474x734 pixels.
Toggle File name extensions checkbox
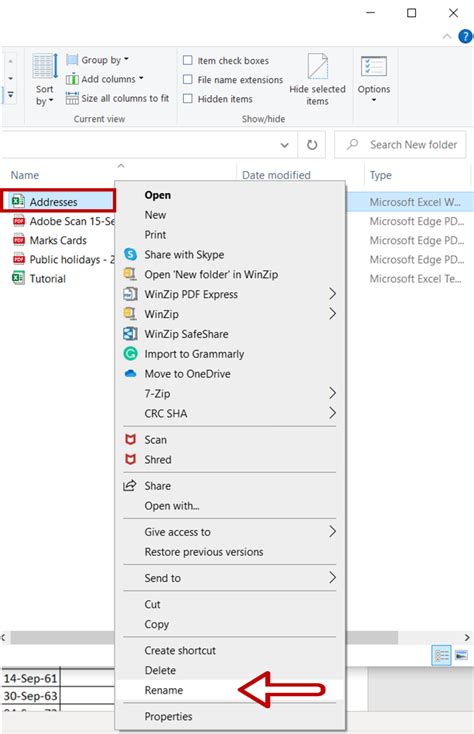pyautogui.click(x=188, y=80)
